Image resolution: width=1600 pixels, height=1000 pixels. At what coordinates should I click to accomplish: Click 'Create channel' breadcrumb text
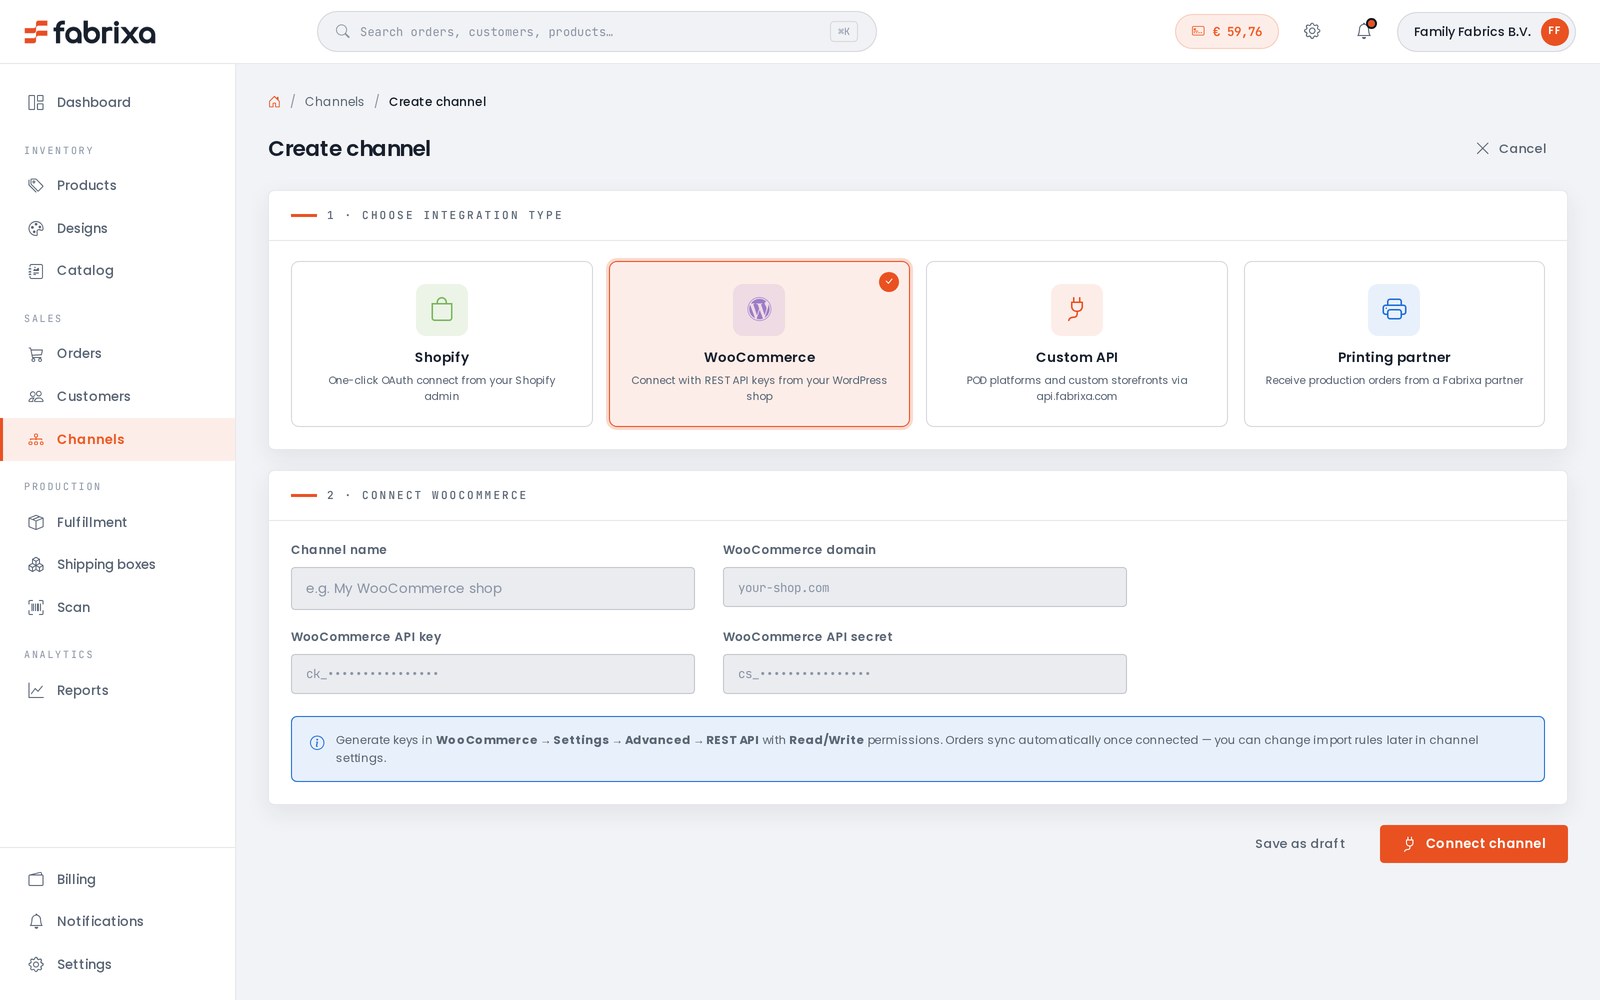(437, 102)
